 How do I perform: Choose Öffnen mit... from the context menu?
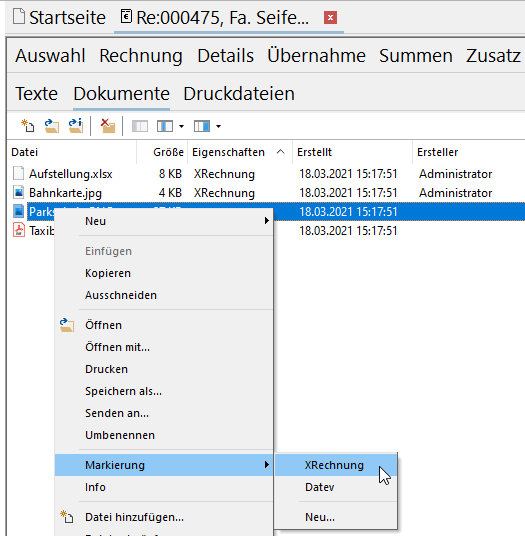coord(164,347)
